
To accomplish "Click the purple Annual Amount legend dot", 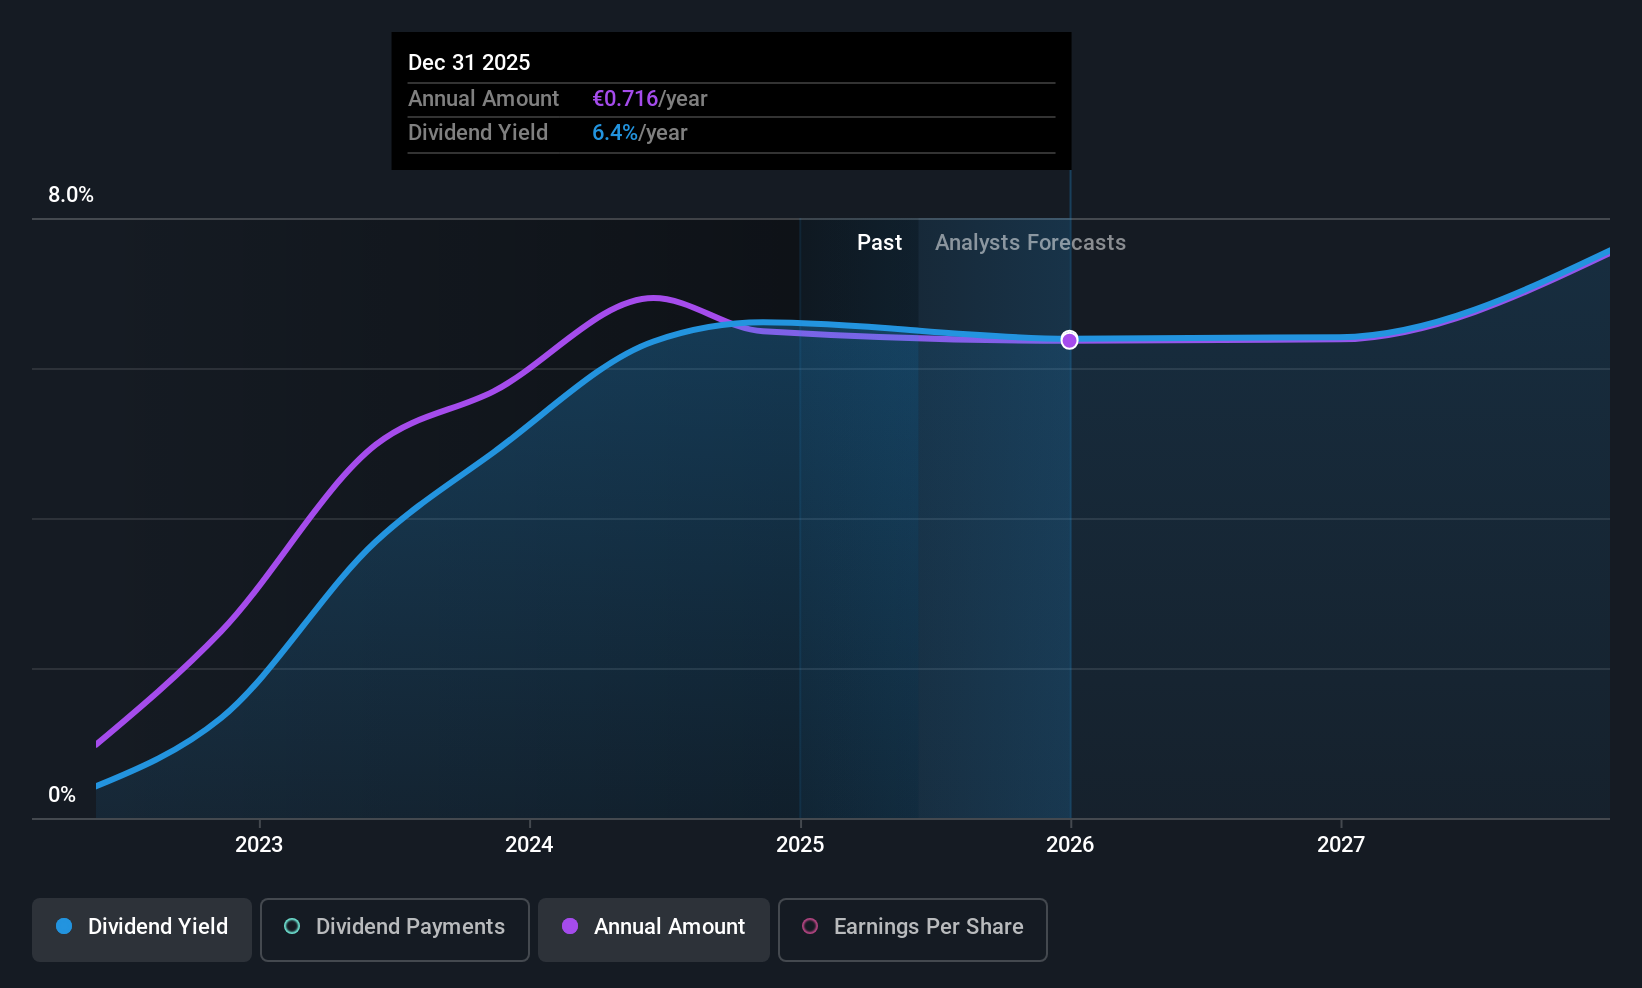I will (570, 926).
